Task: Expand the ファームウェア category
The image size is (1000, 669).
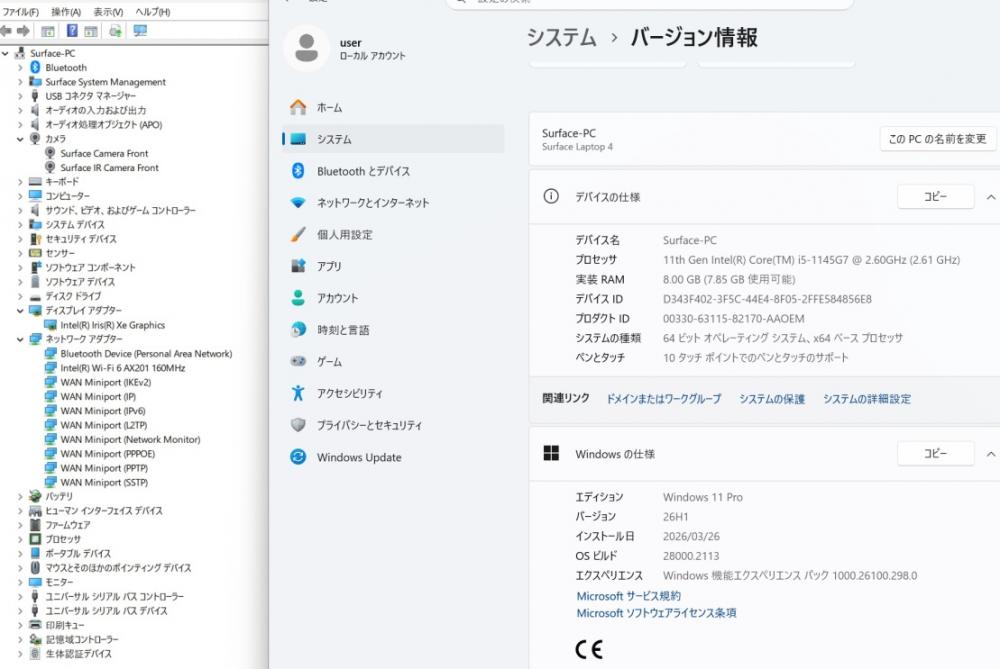Action: tap(20, 525)
